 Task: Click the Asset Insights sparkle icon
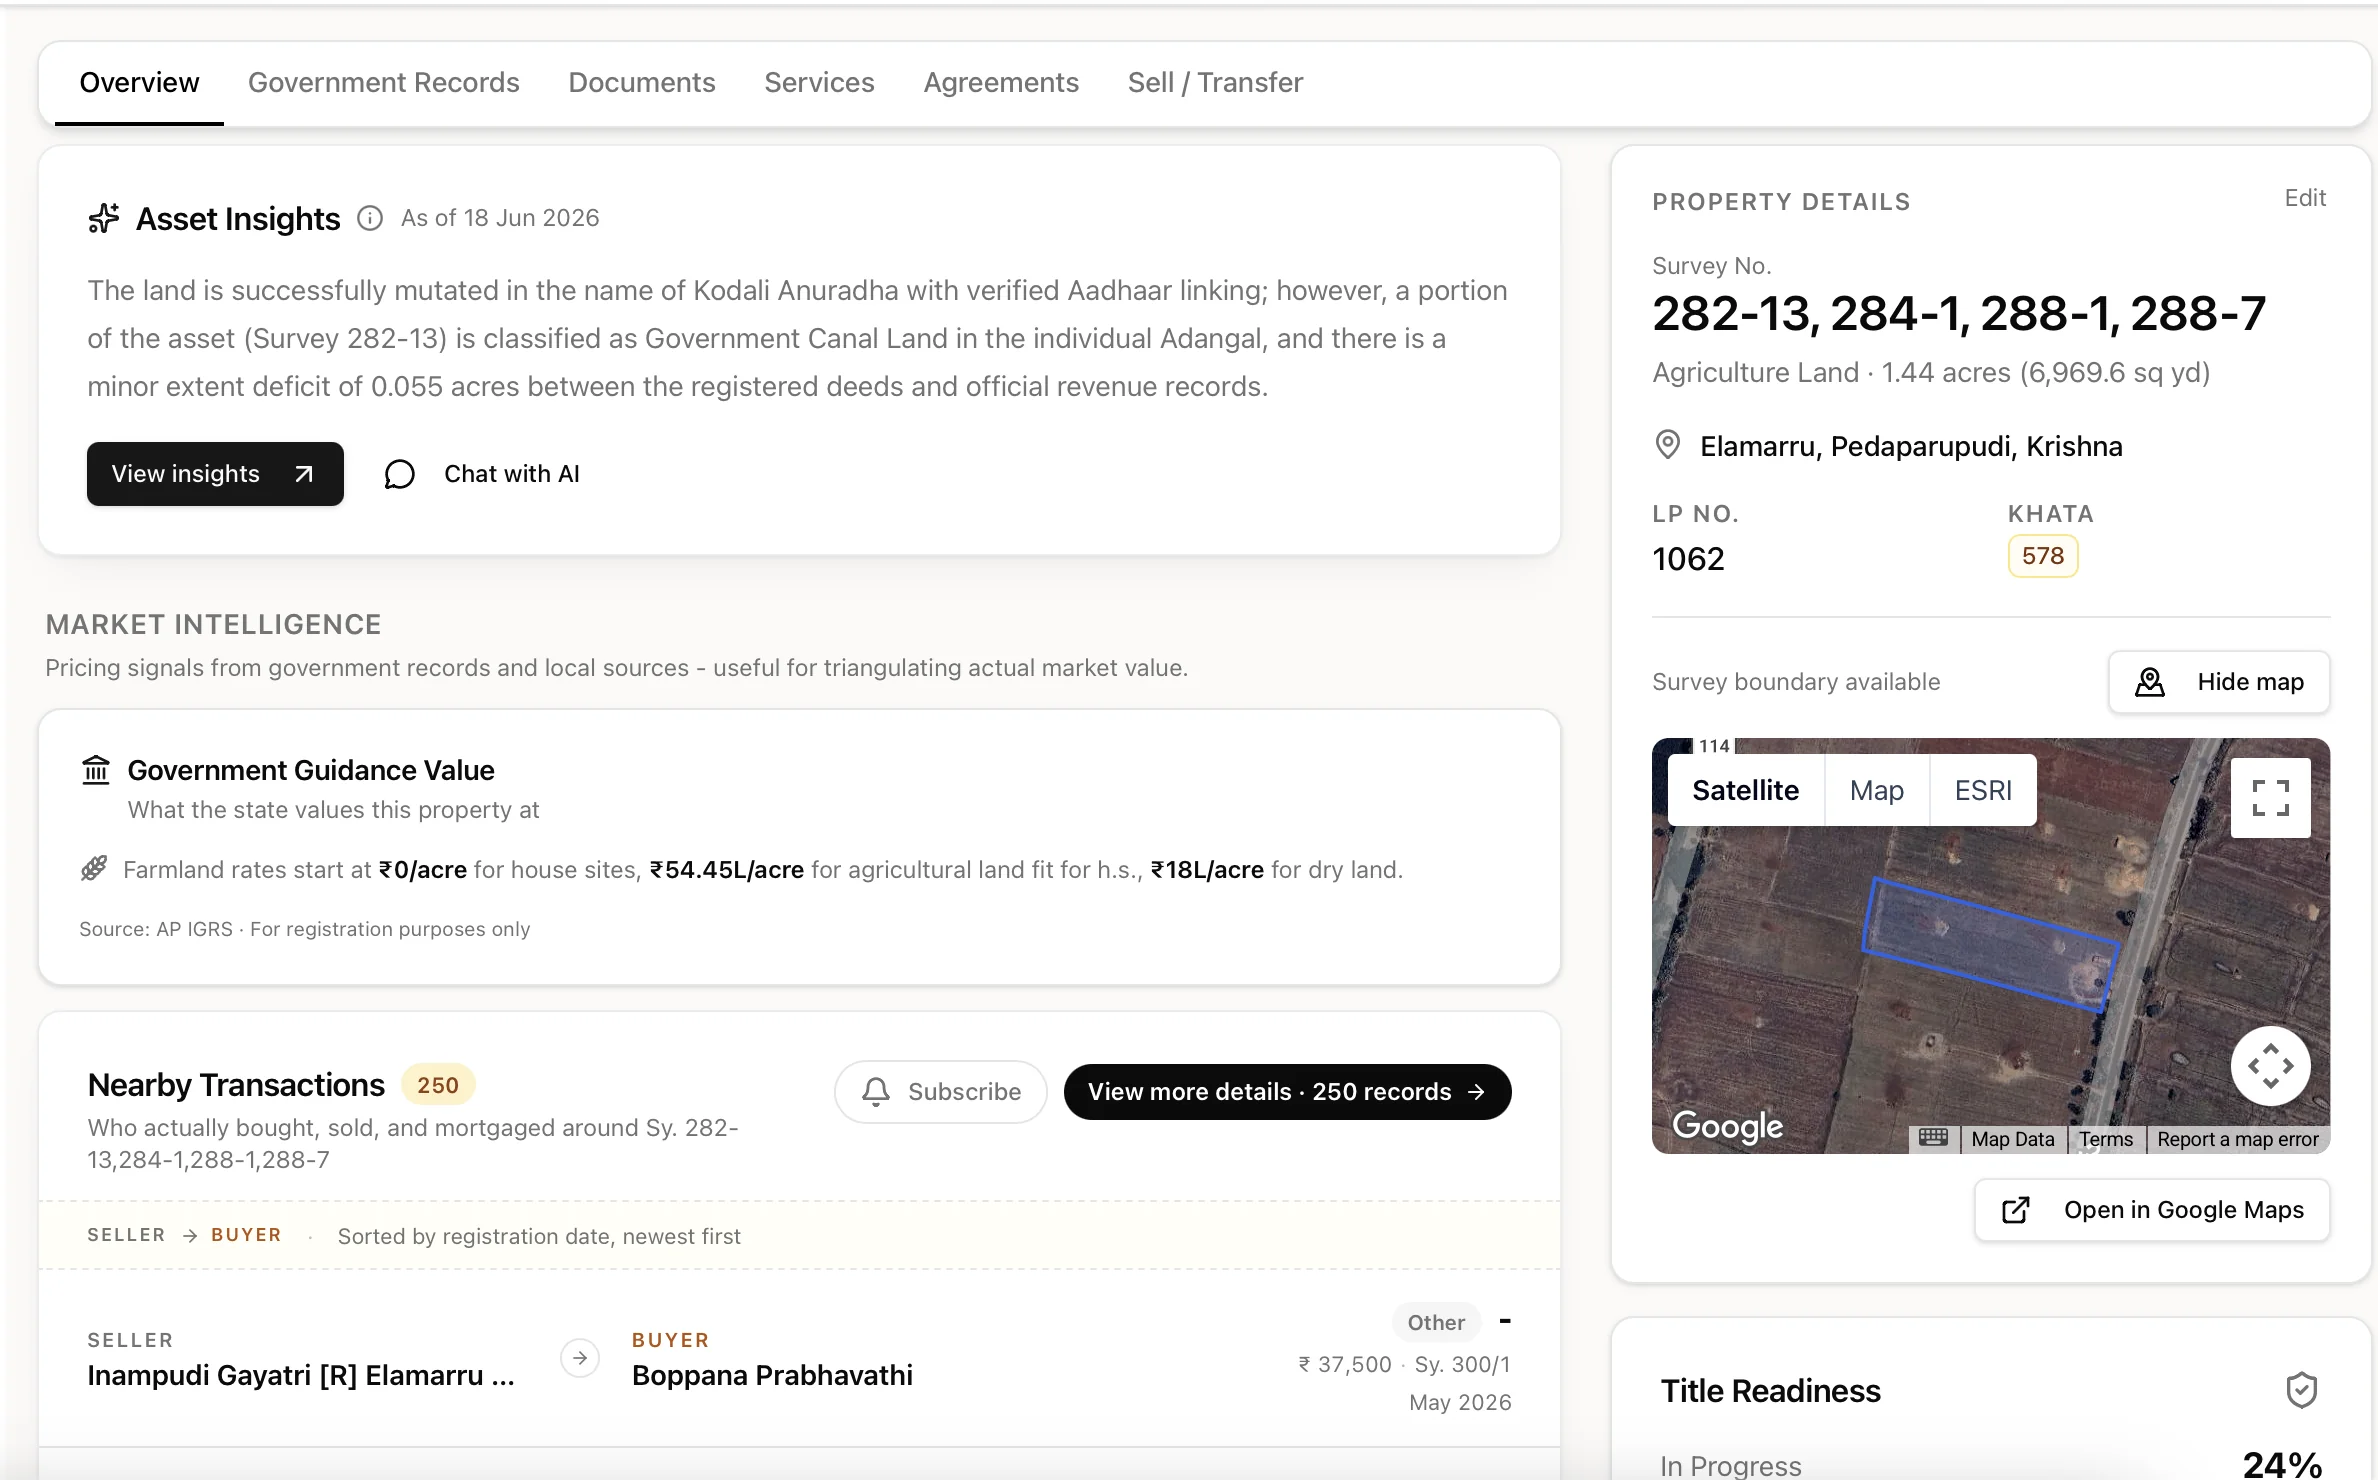(x=104, y=218)
